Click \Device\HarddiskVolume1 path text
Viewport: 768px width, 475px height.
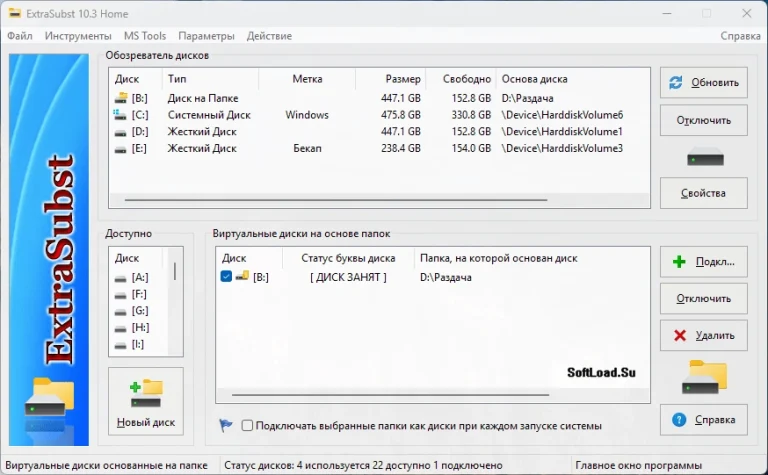pos(562,132)
